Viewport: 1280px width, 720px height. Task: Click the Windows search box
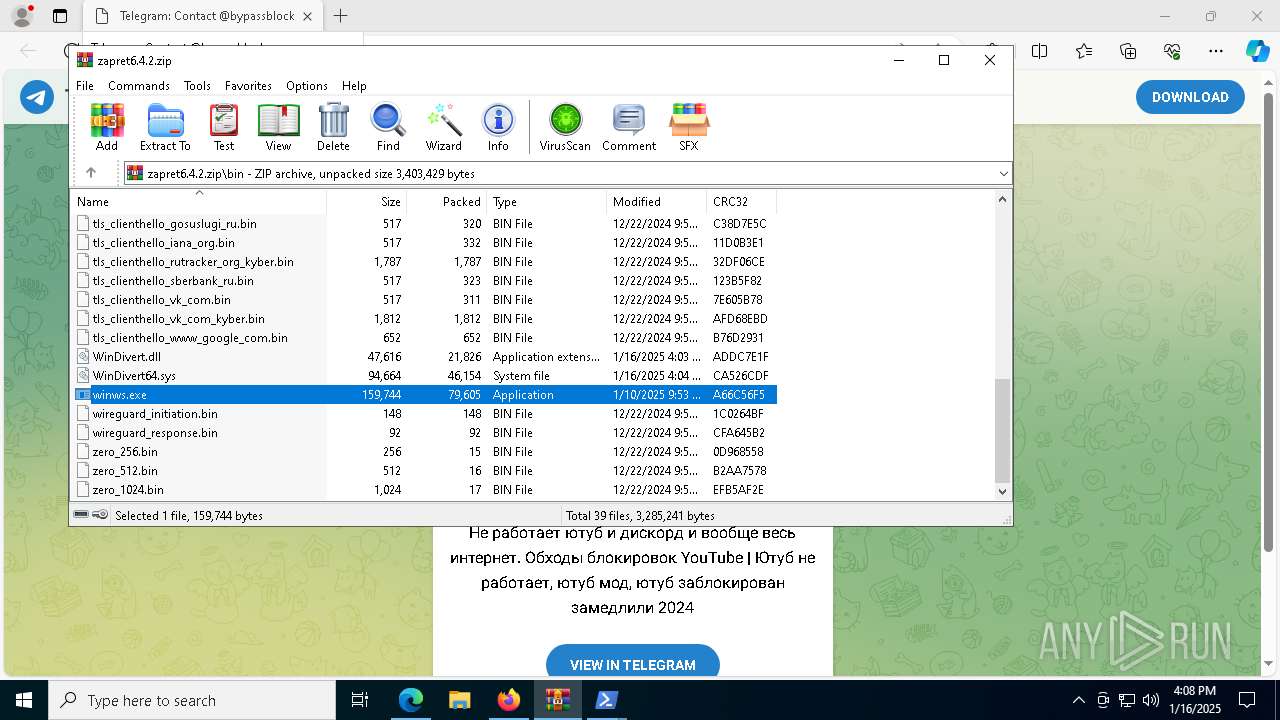[x=192, y=700]
